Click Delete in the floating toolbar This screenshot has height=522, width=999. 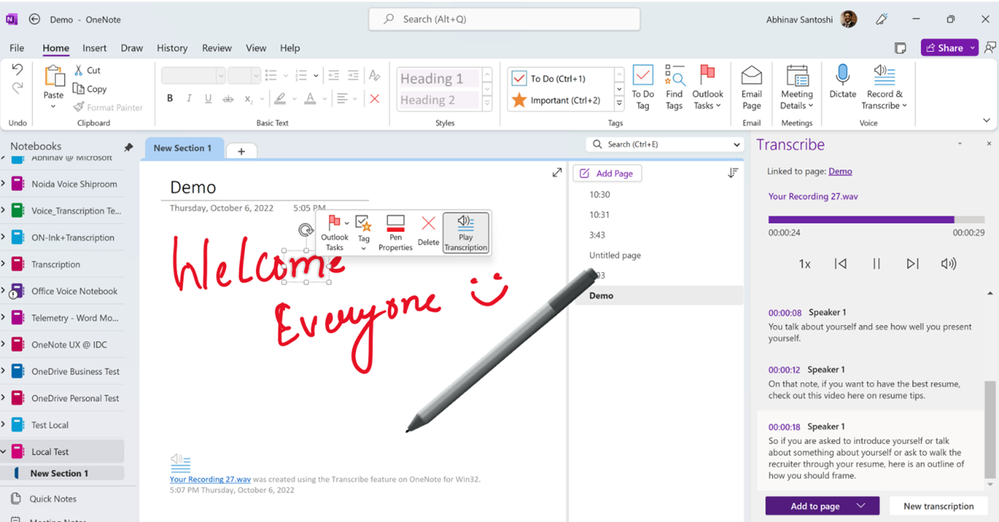(428, 231)
